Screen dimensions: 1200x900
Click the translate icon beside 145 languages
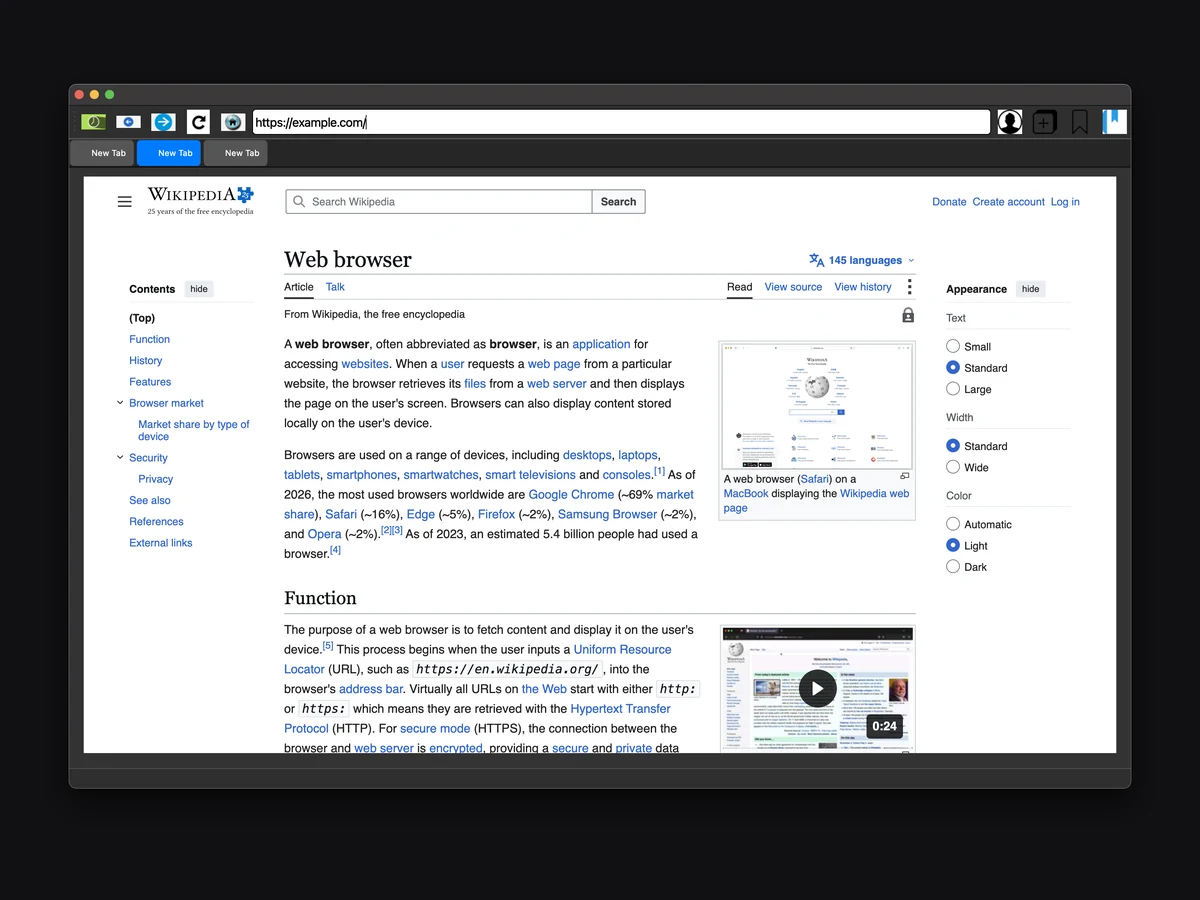(817, 260)
